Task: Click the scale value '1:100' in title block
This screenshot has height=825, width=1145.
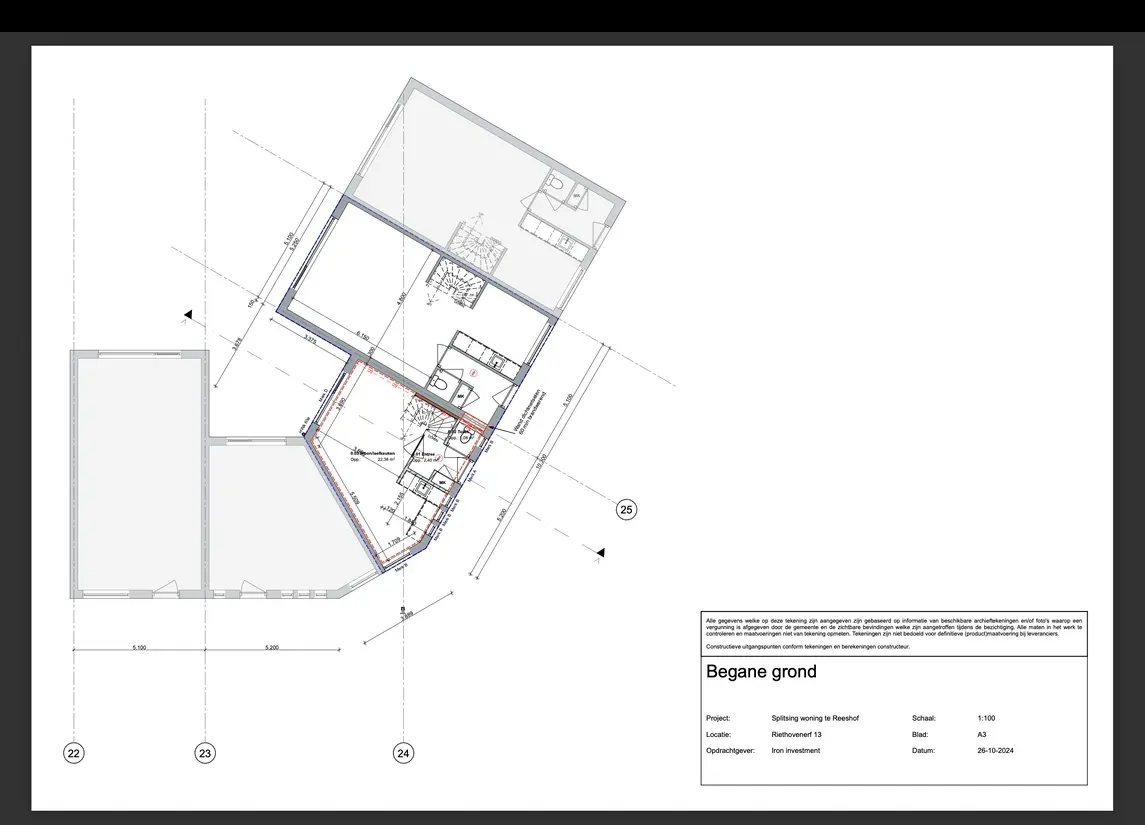Action: [985, 718]
